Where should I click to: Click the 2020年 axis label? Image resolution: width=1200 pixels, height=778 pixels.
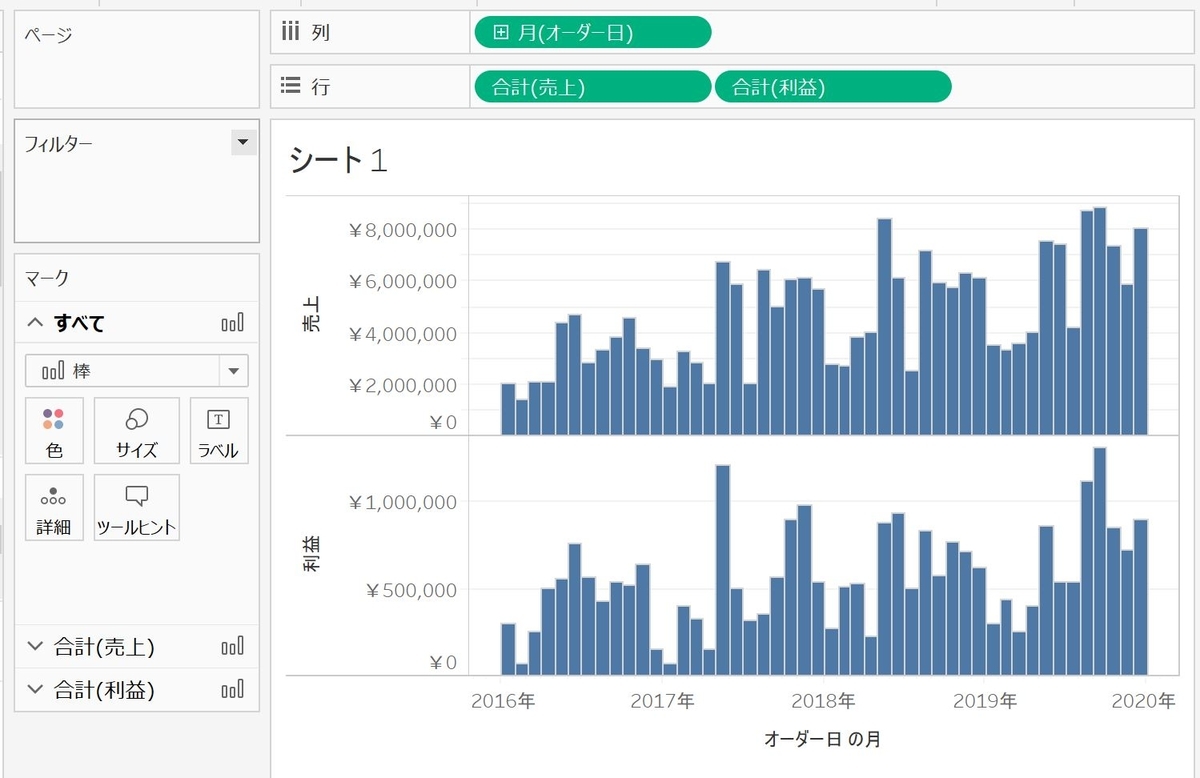pos(1143,701)
